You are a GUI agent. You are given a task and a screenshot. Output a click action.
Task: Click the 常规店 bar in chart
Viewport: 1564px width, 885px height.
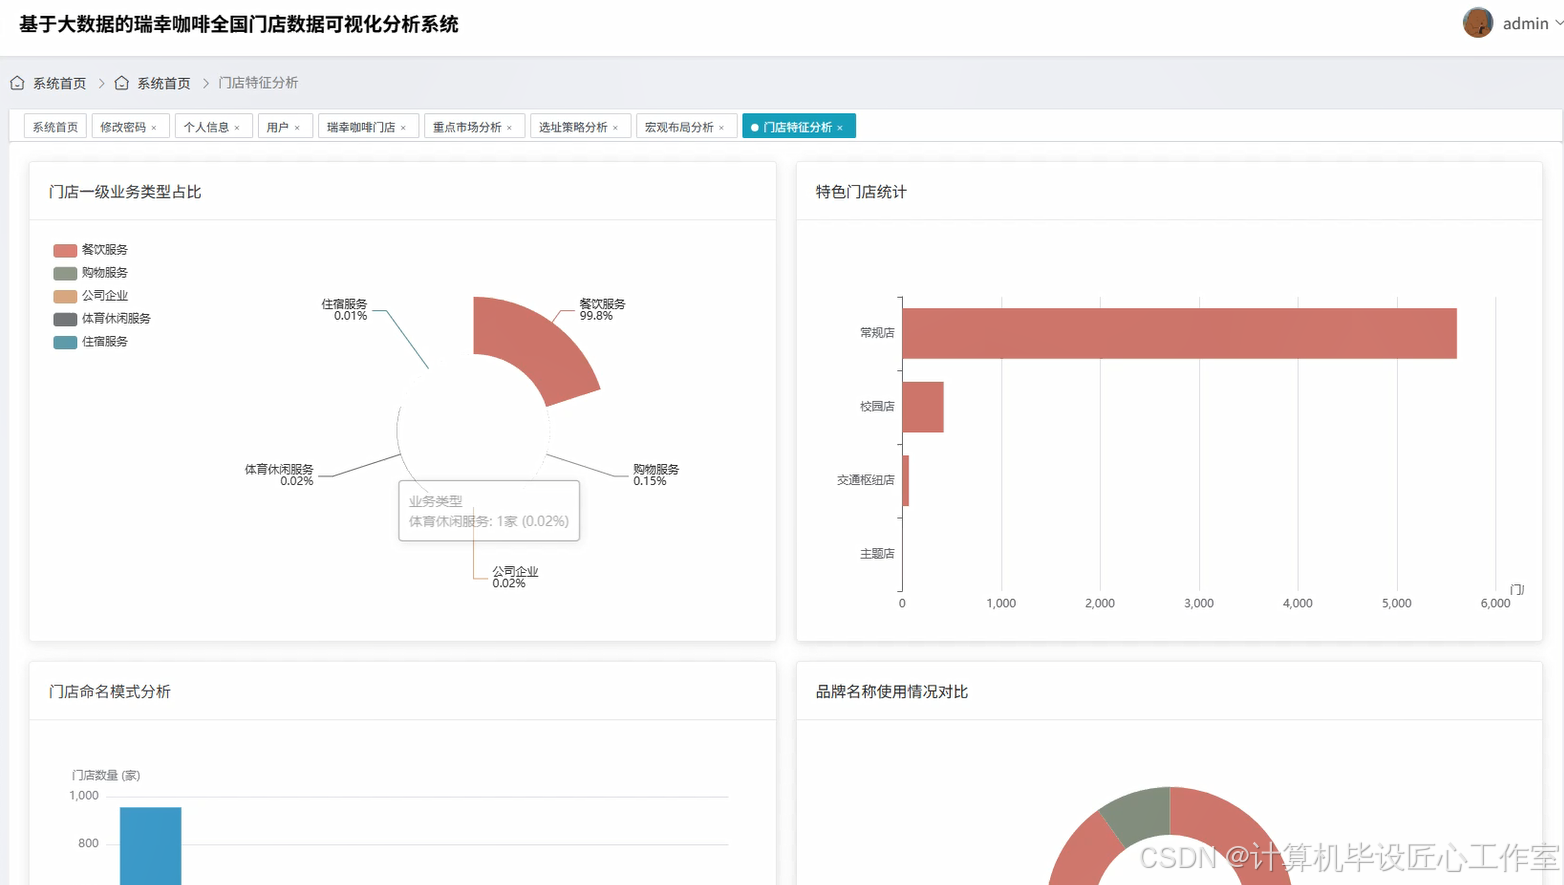[x=1179, y=333]
